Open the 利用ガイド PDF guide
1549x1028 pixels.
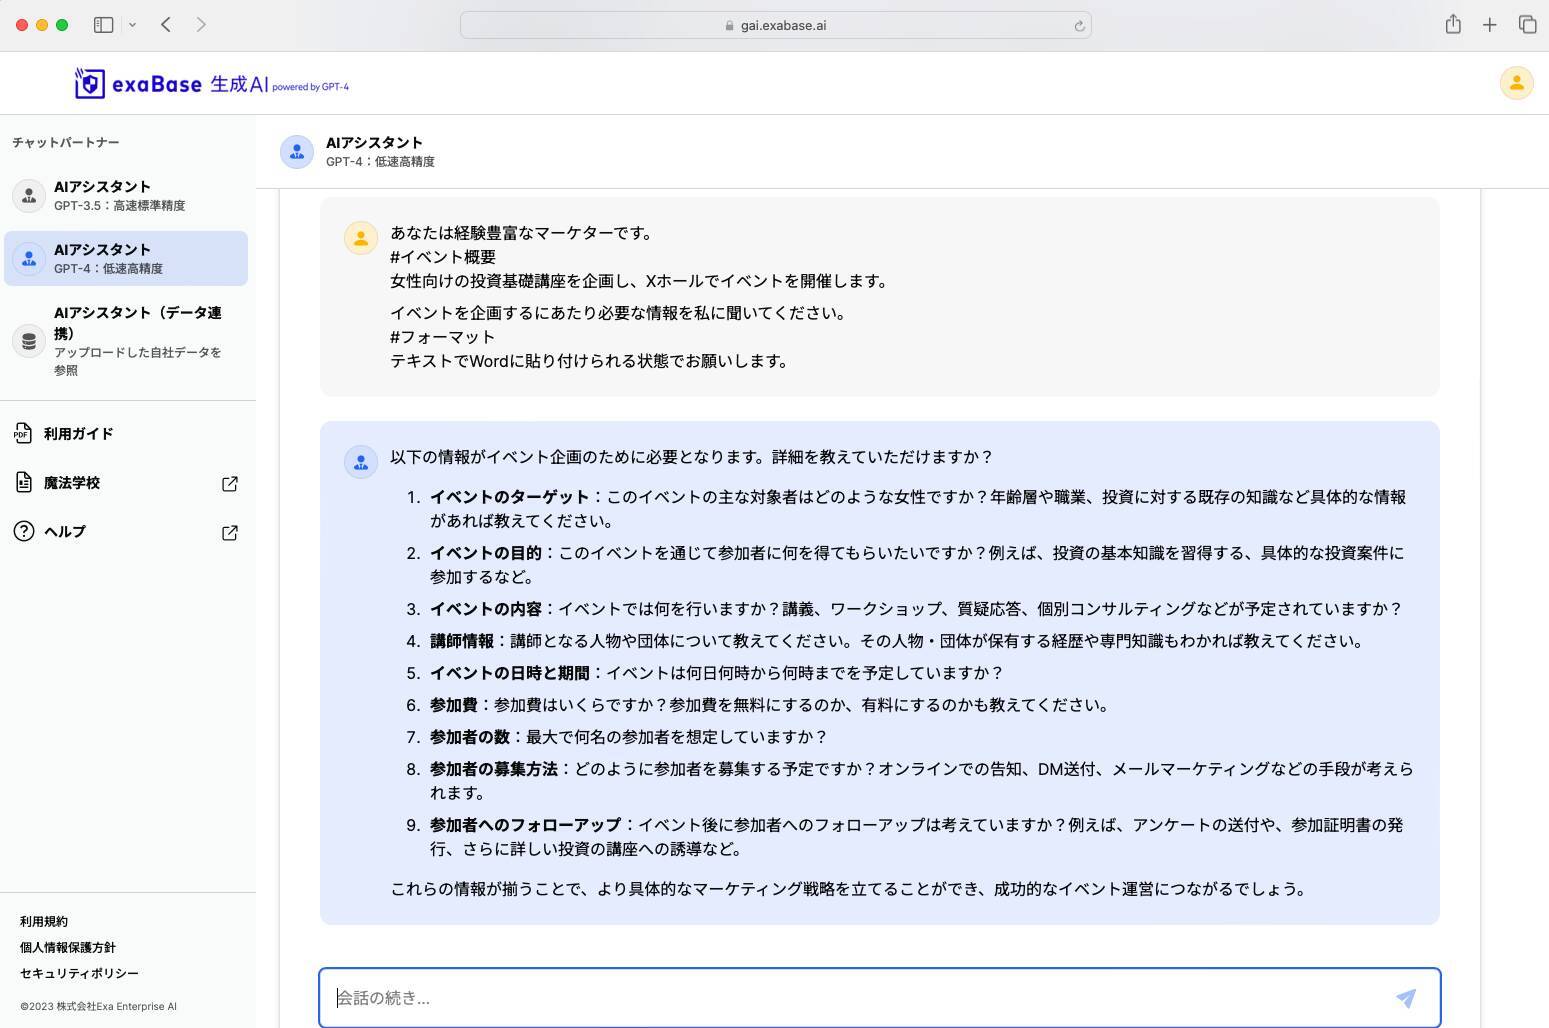click(x=78, y=433)
